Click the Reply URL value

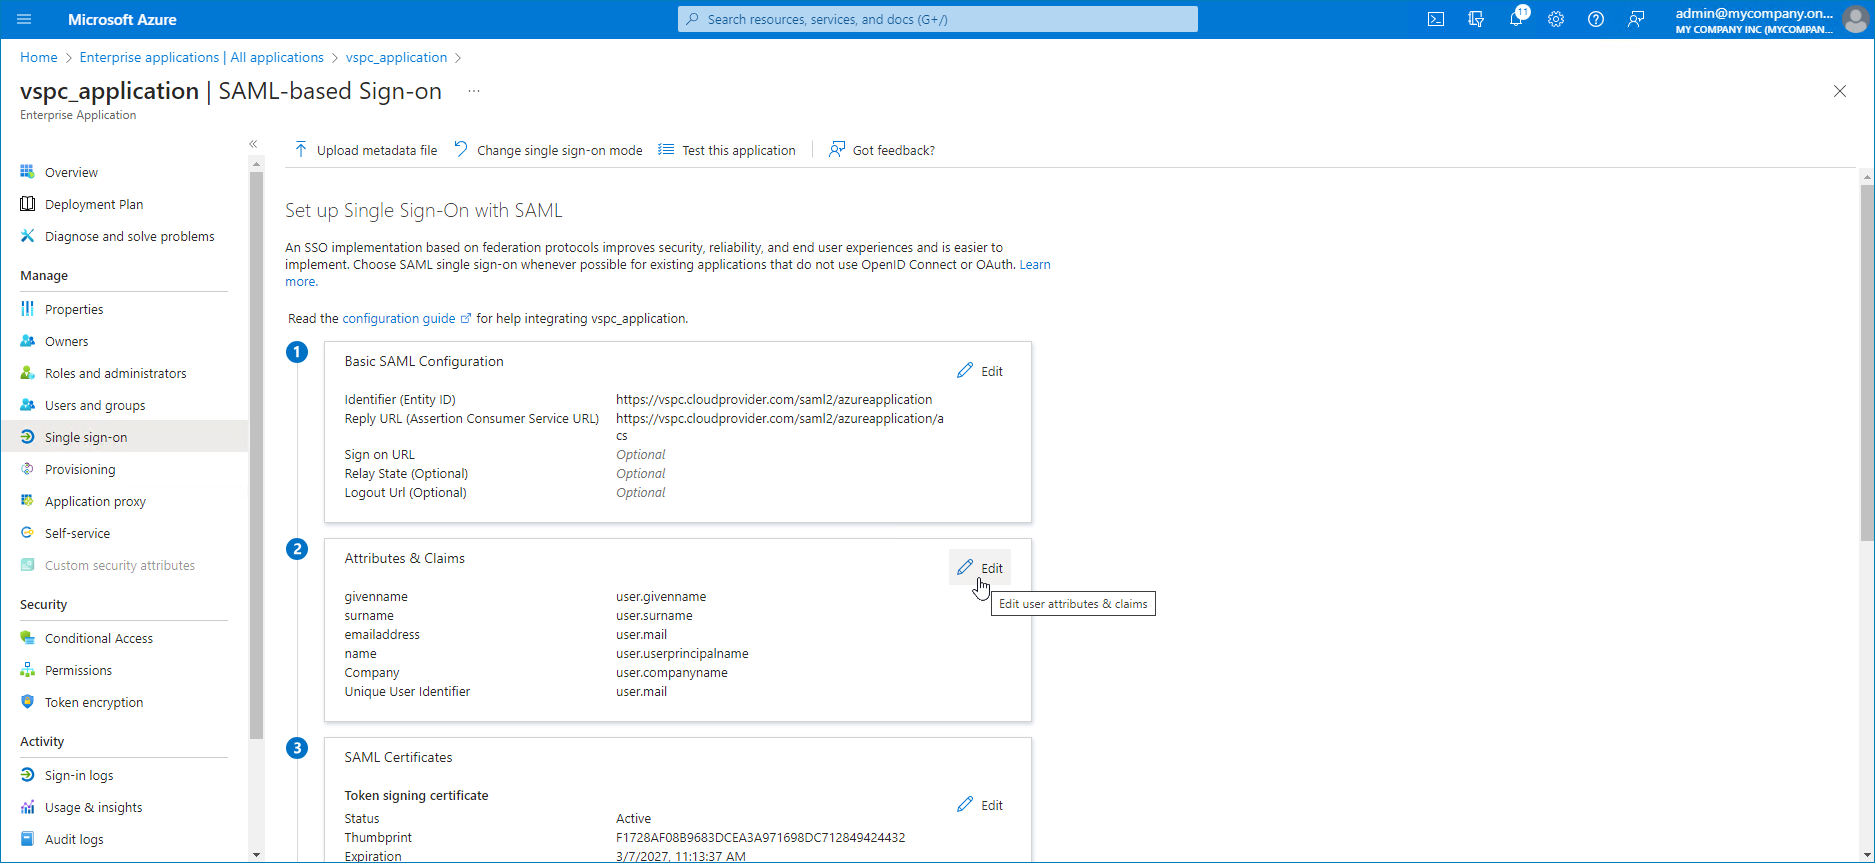click(780, 427)
